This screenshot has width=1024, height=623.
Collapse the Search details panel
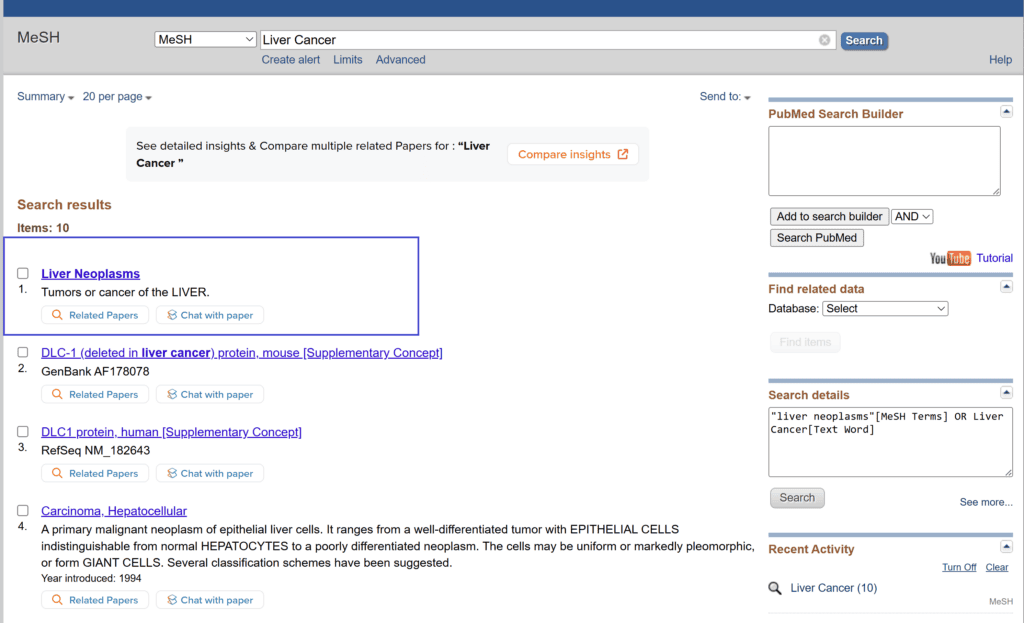point(1006,392)
